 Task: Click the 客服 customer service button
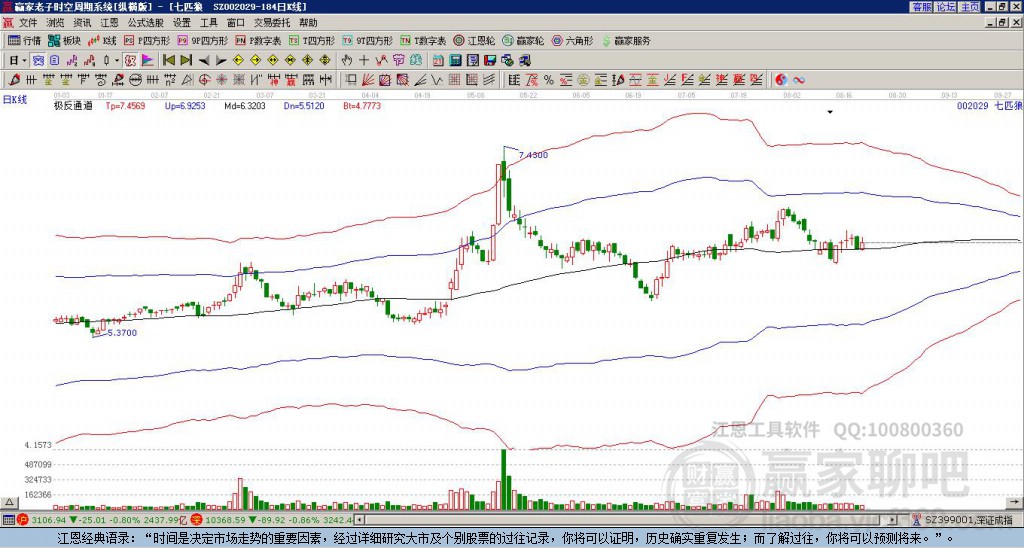click(x=921, y=7)
